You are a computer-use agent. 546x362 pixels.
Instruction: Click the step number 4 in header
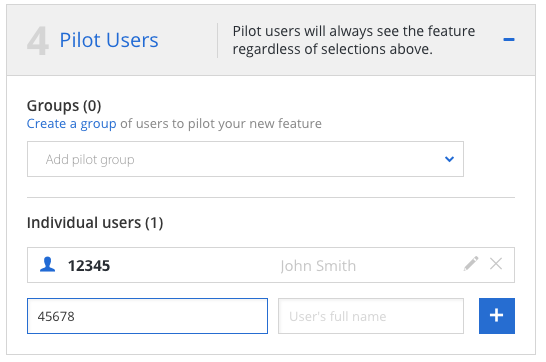(38, 41)
